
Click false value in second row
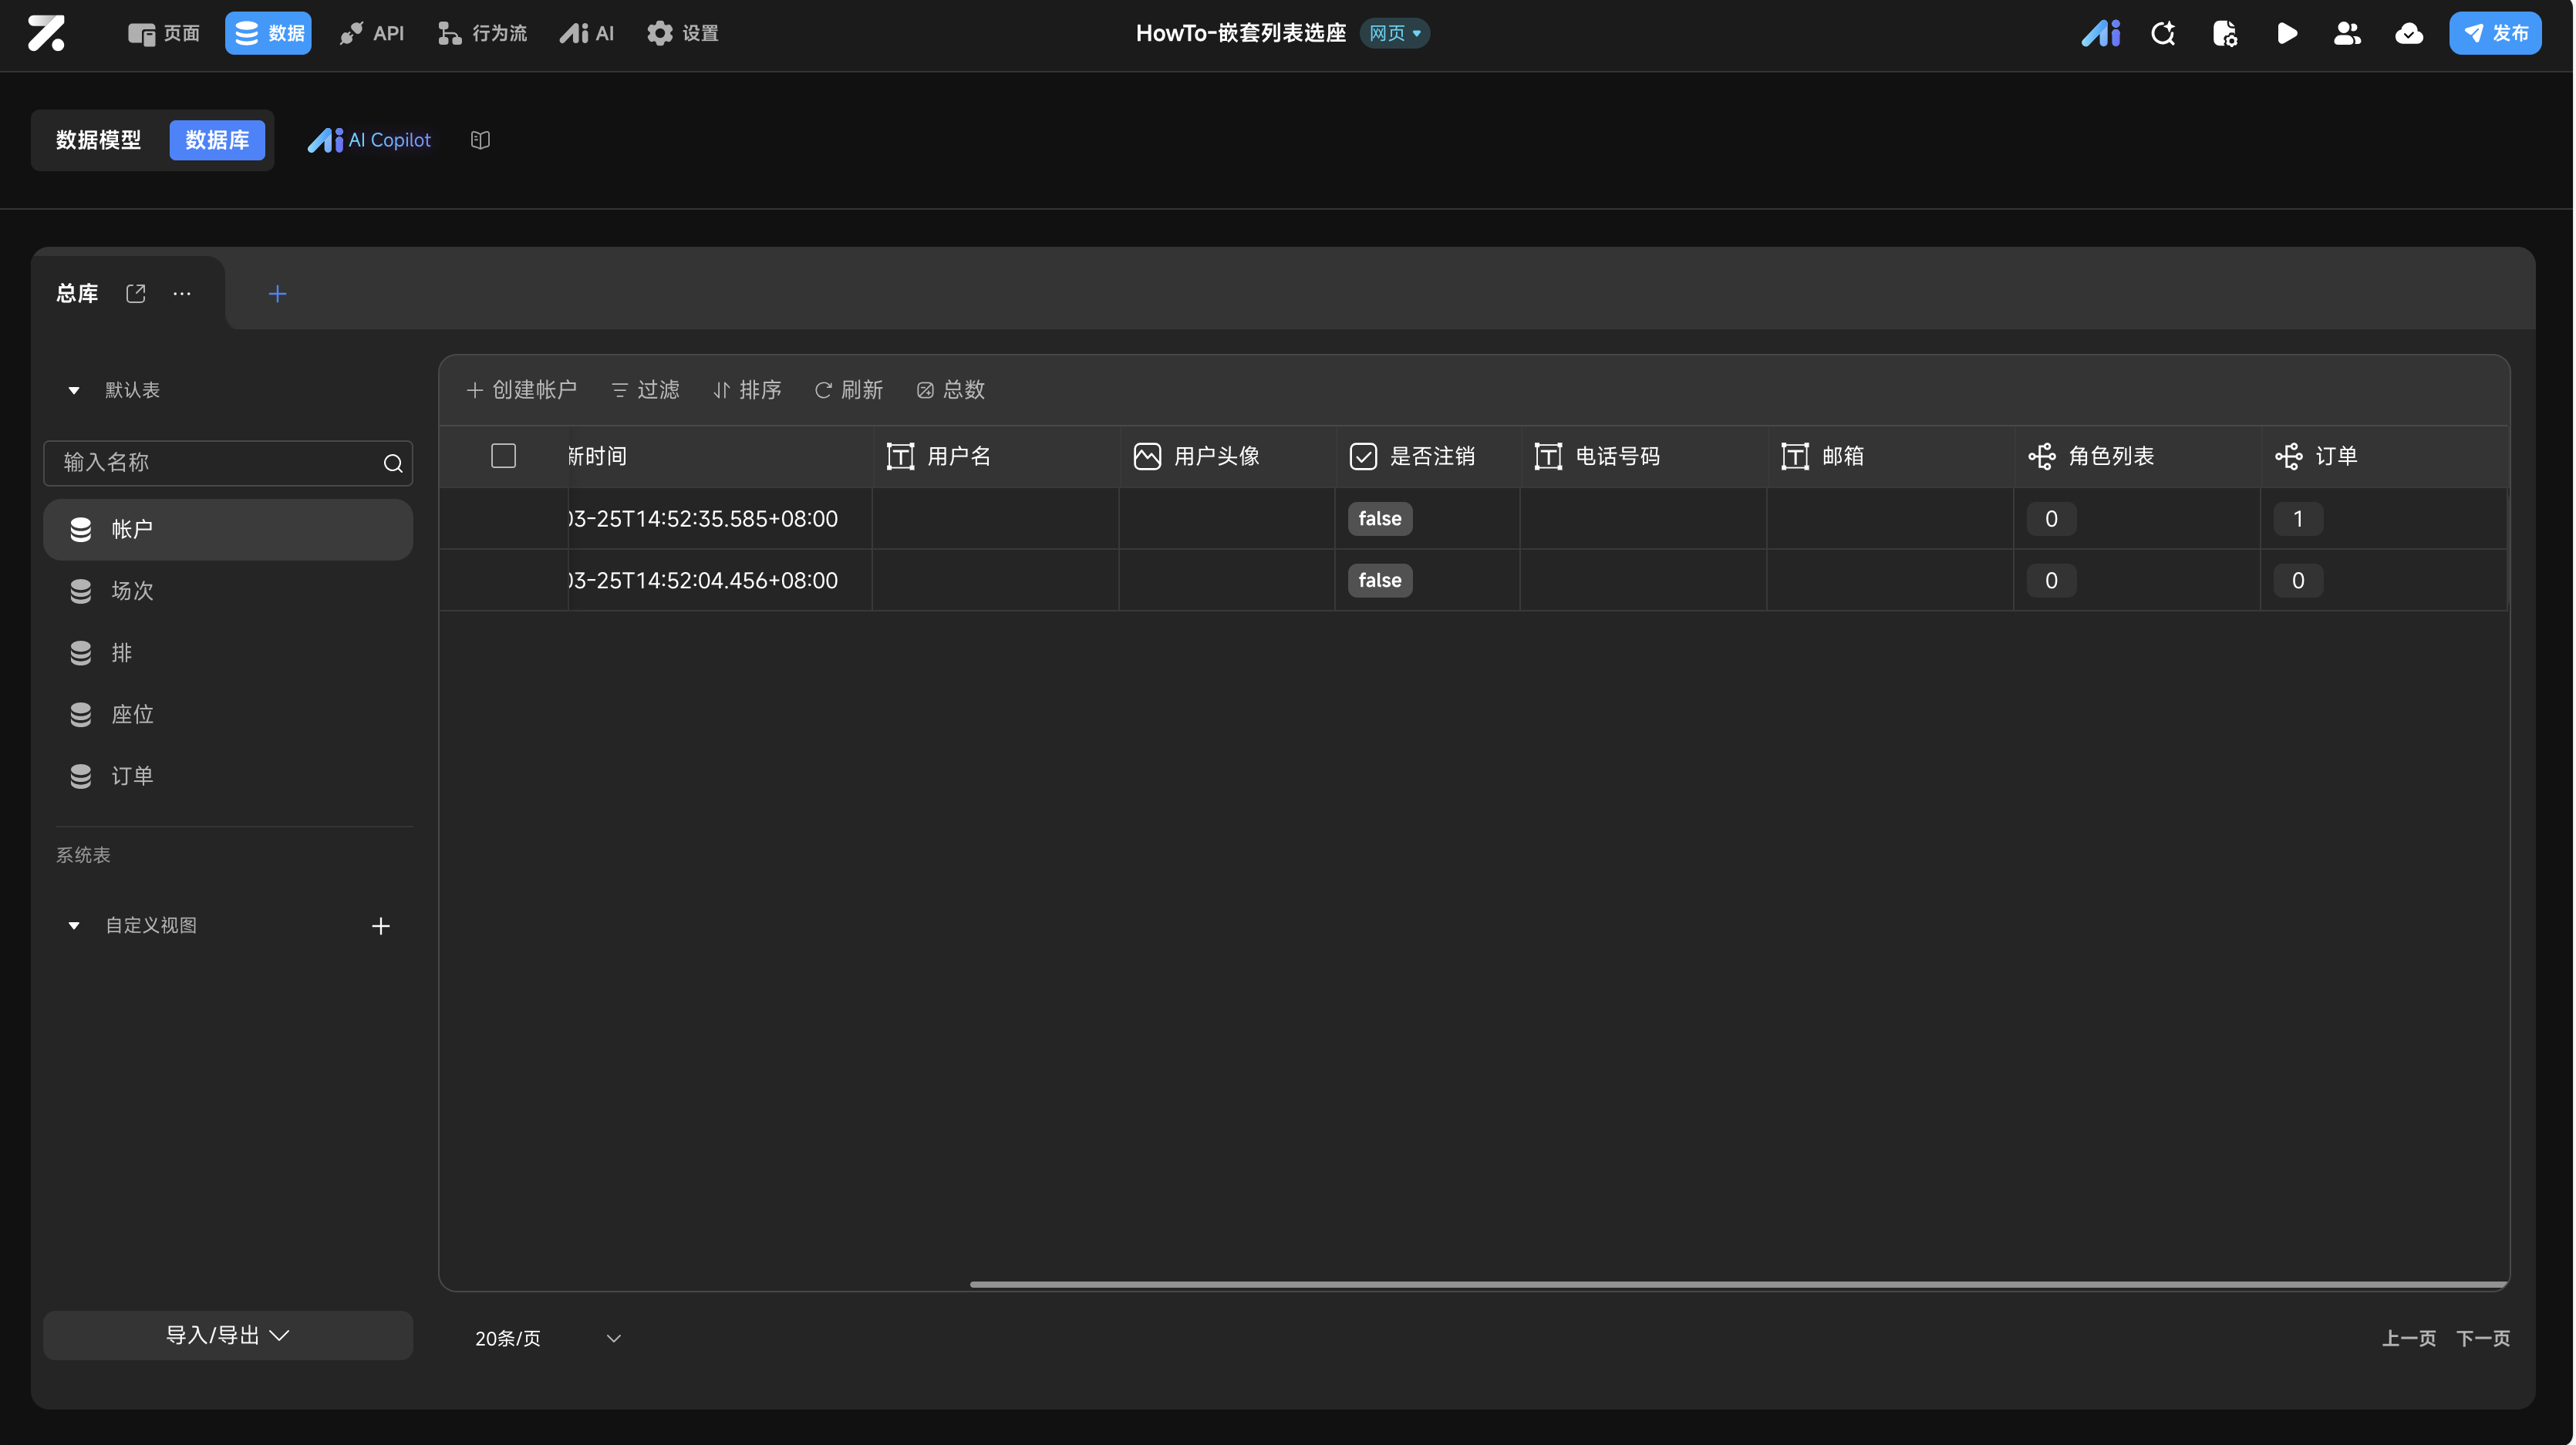[x=1379, y=580]
